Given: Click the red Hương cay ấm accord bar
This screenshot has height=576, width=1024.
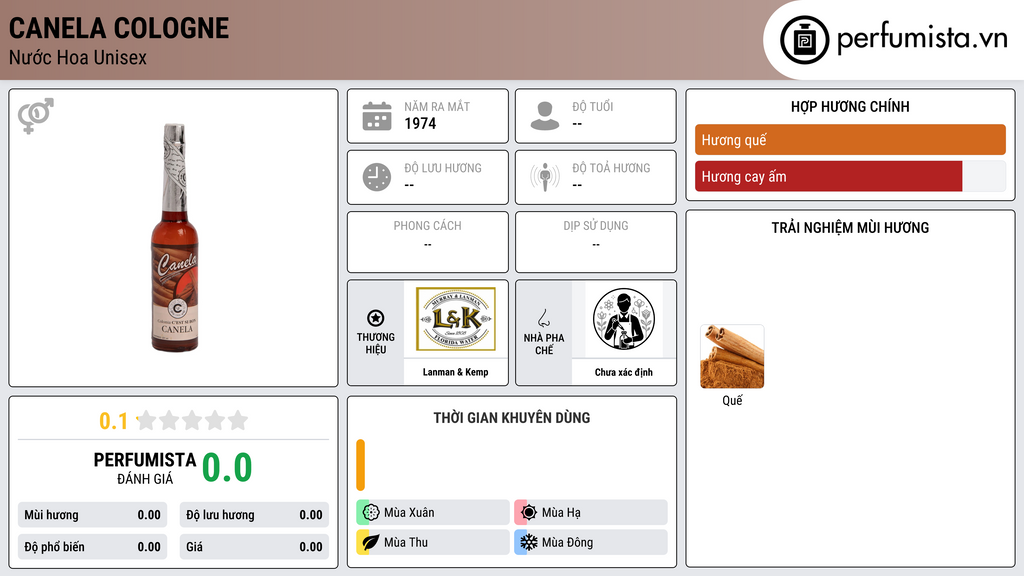Looking at the screenshot, I should (829, 176).
